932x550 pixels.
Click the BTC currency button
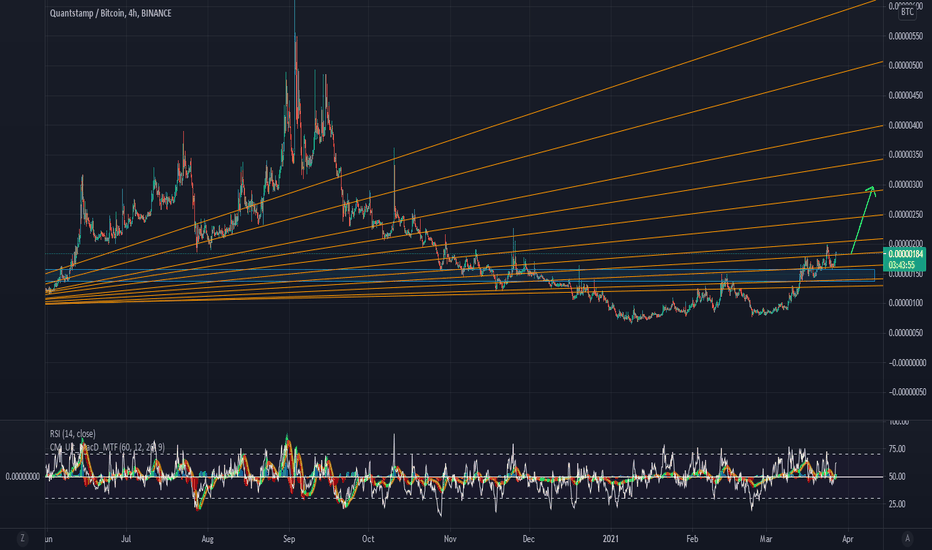coord(907,12)
